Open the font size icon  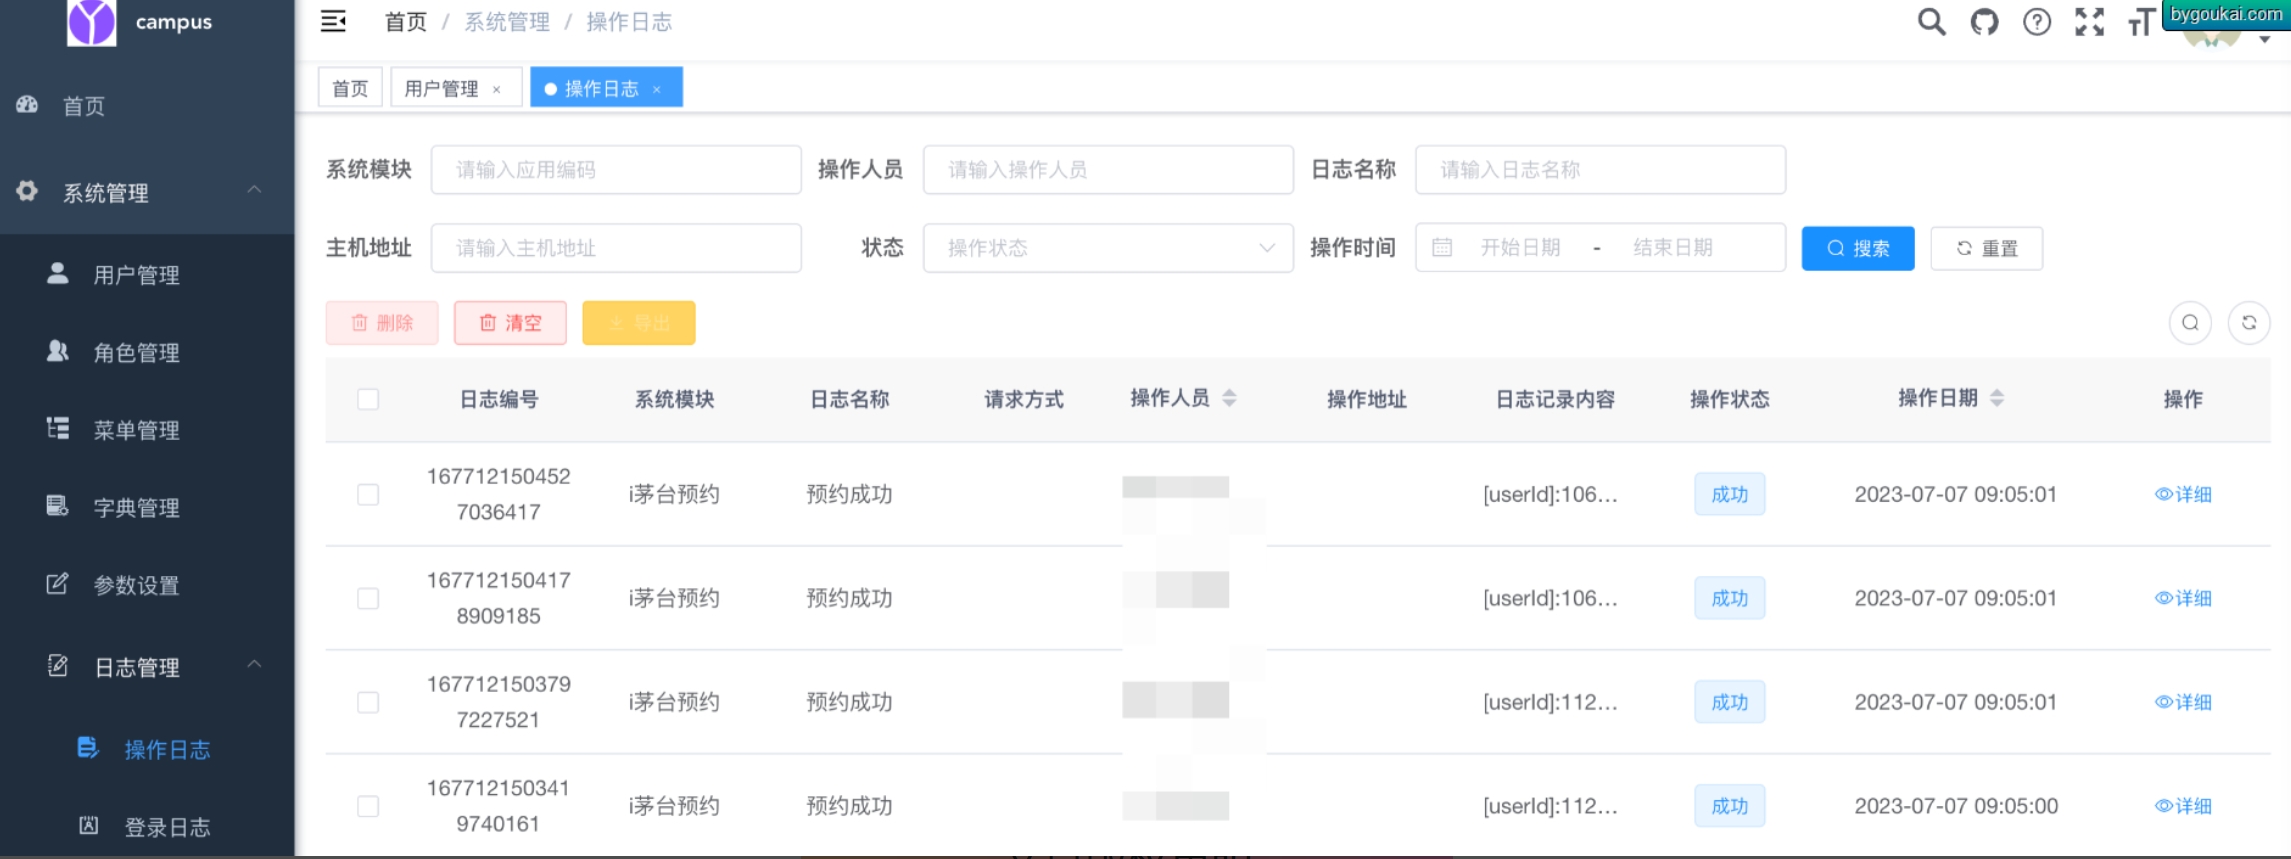2141,21
